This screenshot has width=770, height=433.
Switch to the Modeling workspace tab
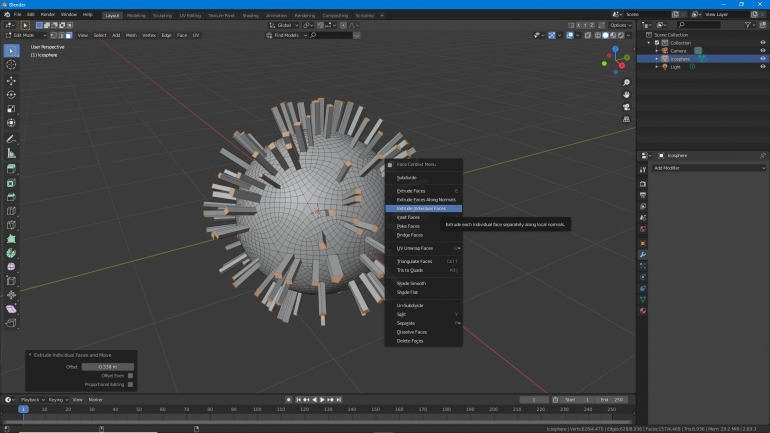pyautogui.click(x=136, y=15)
